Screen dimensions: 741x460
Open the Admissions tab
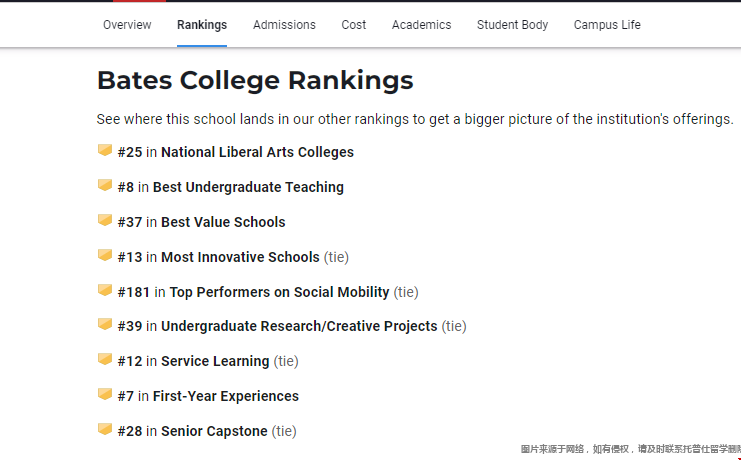pos(284,25)
